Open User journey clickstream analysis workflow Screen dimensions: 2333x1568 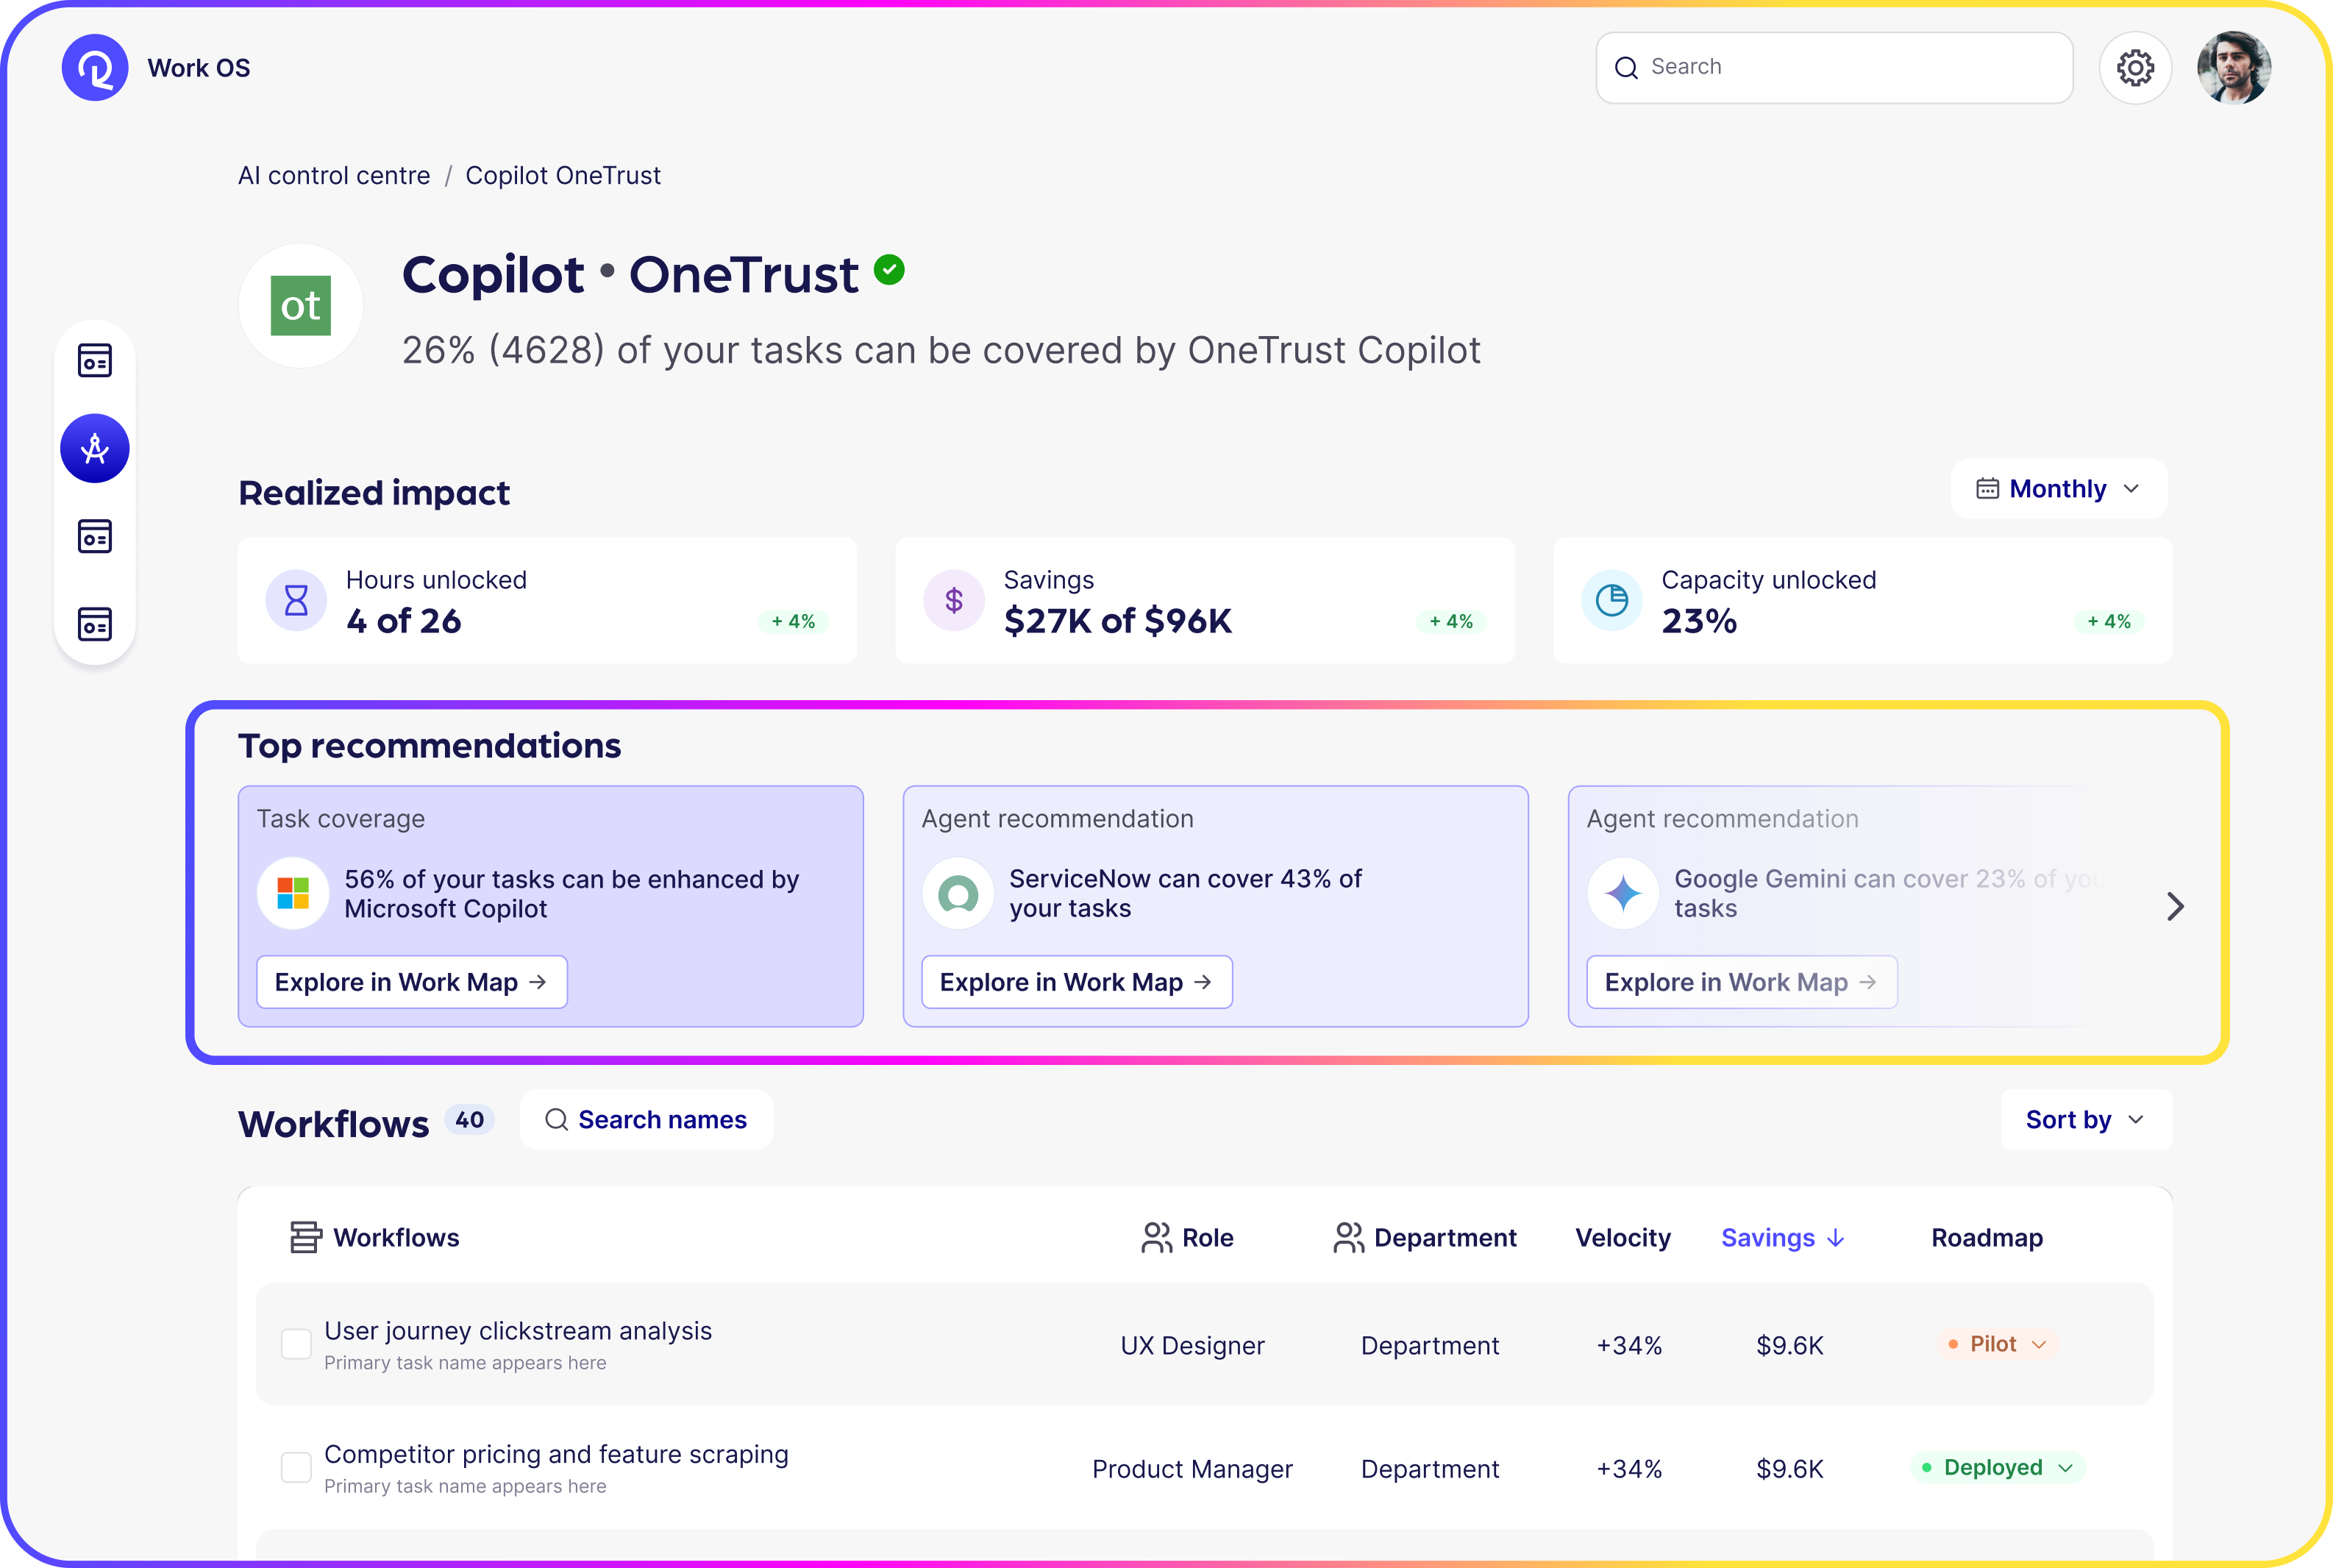point(518,1331)
